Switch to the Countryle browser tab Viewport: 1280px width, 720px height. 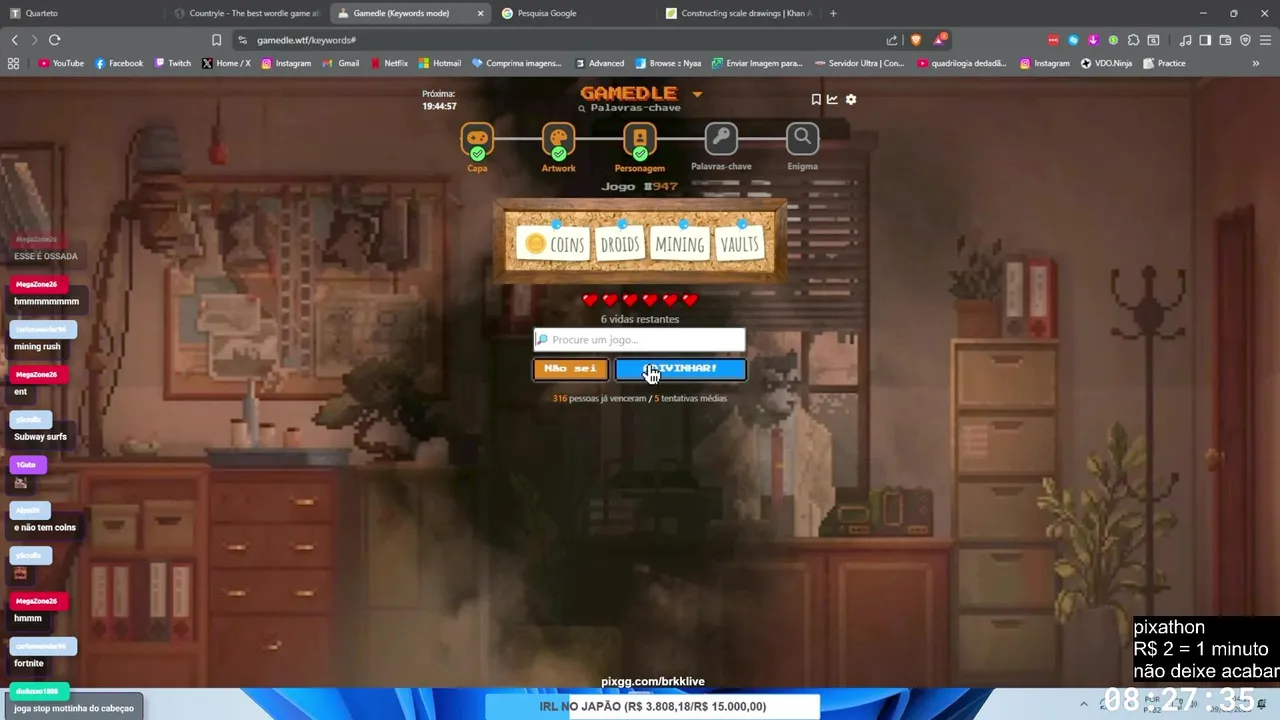pos(245,13)
